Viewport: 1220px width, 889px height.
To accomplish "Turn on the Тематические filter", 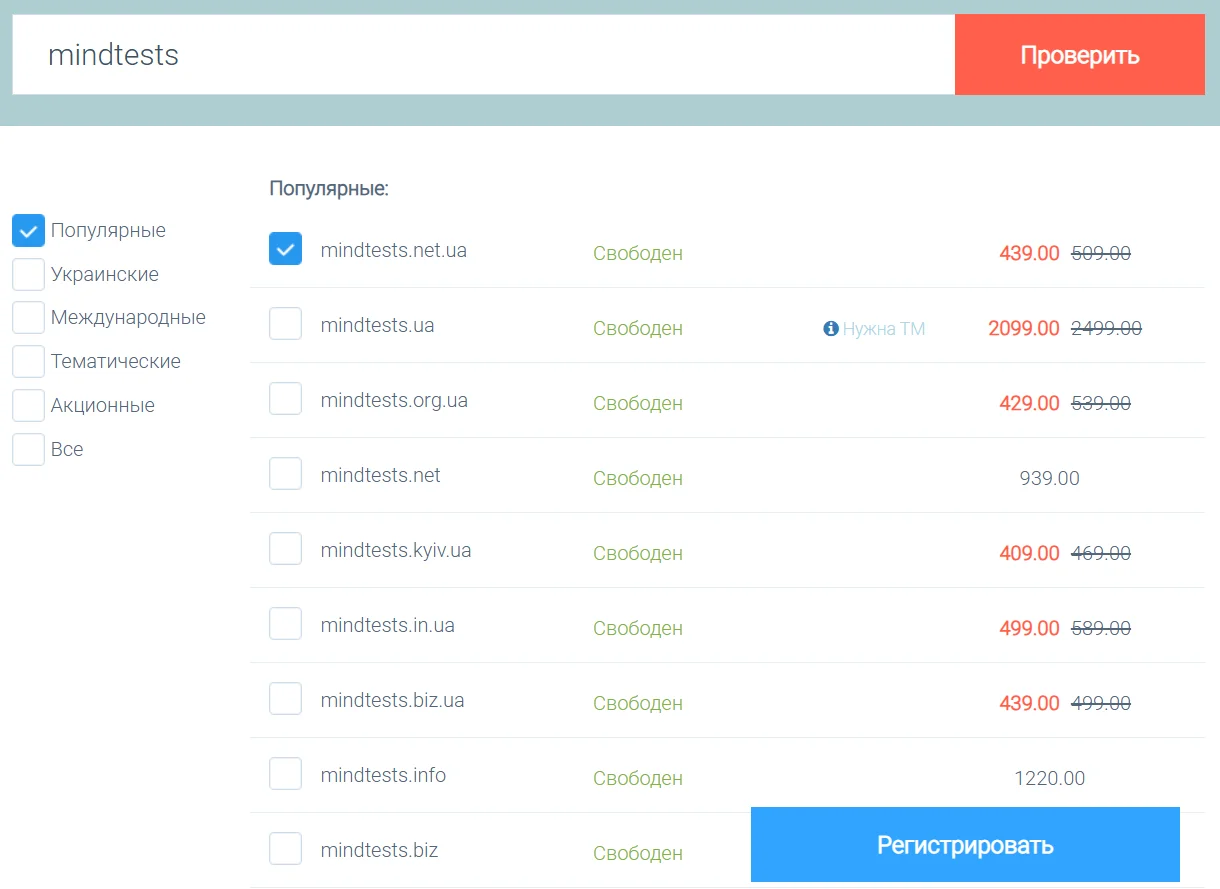I will point(28,362).
